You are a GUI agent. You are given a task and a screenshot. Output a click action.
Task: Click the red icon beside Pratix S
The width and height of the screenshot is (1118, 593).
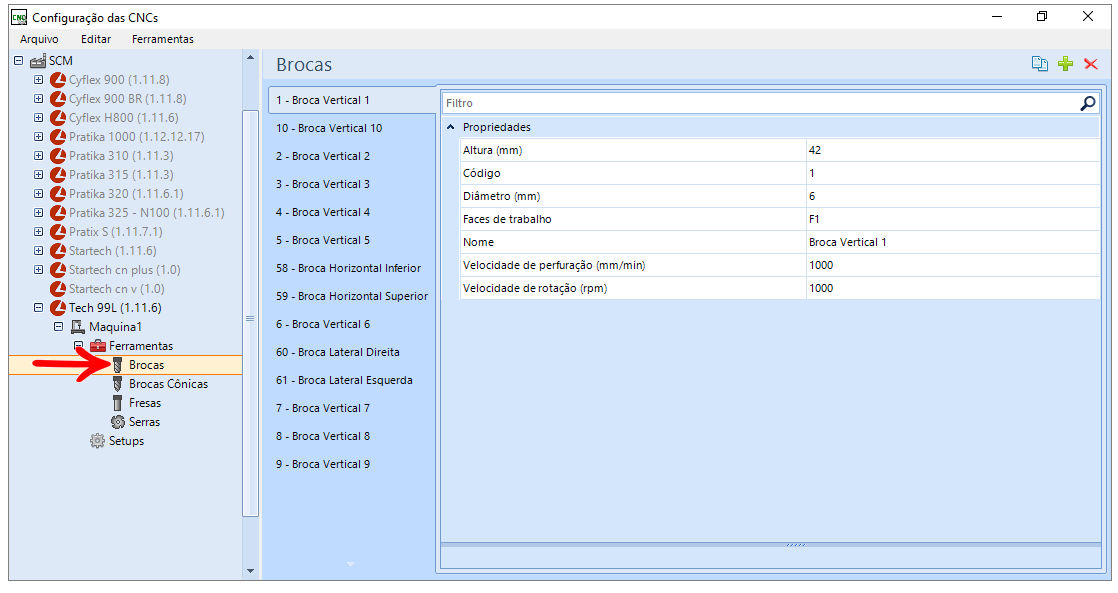tap(58, 232)
